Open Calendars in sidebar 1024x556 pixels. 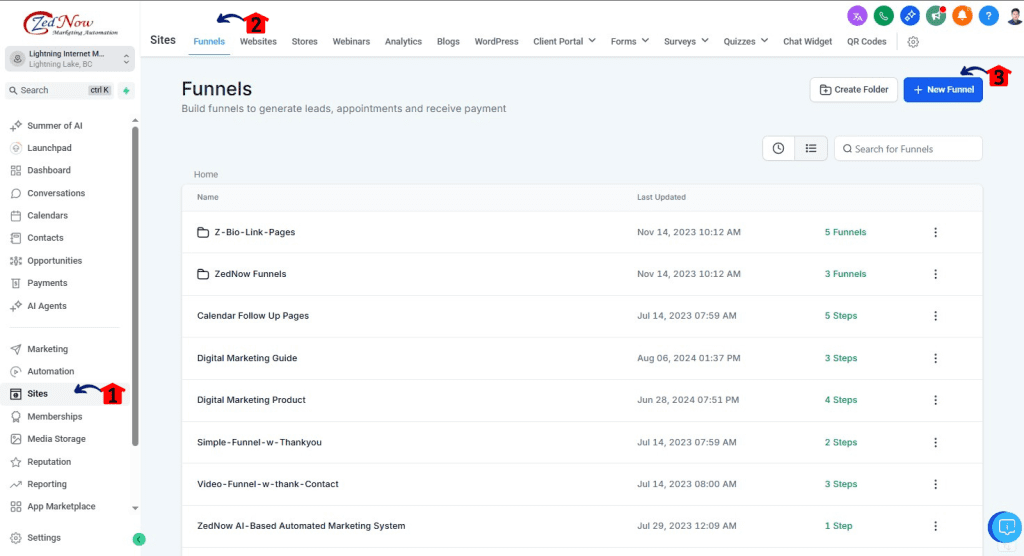39,215
